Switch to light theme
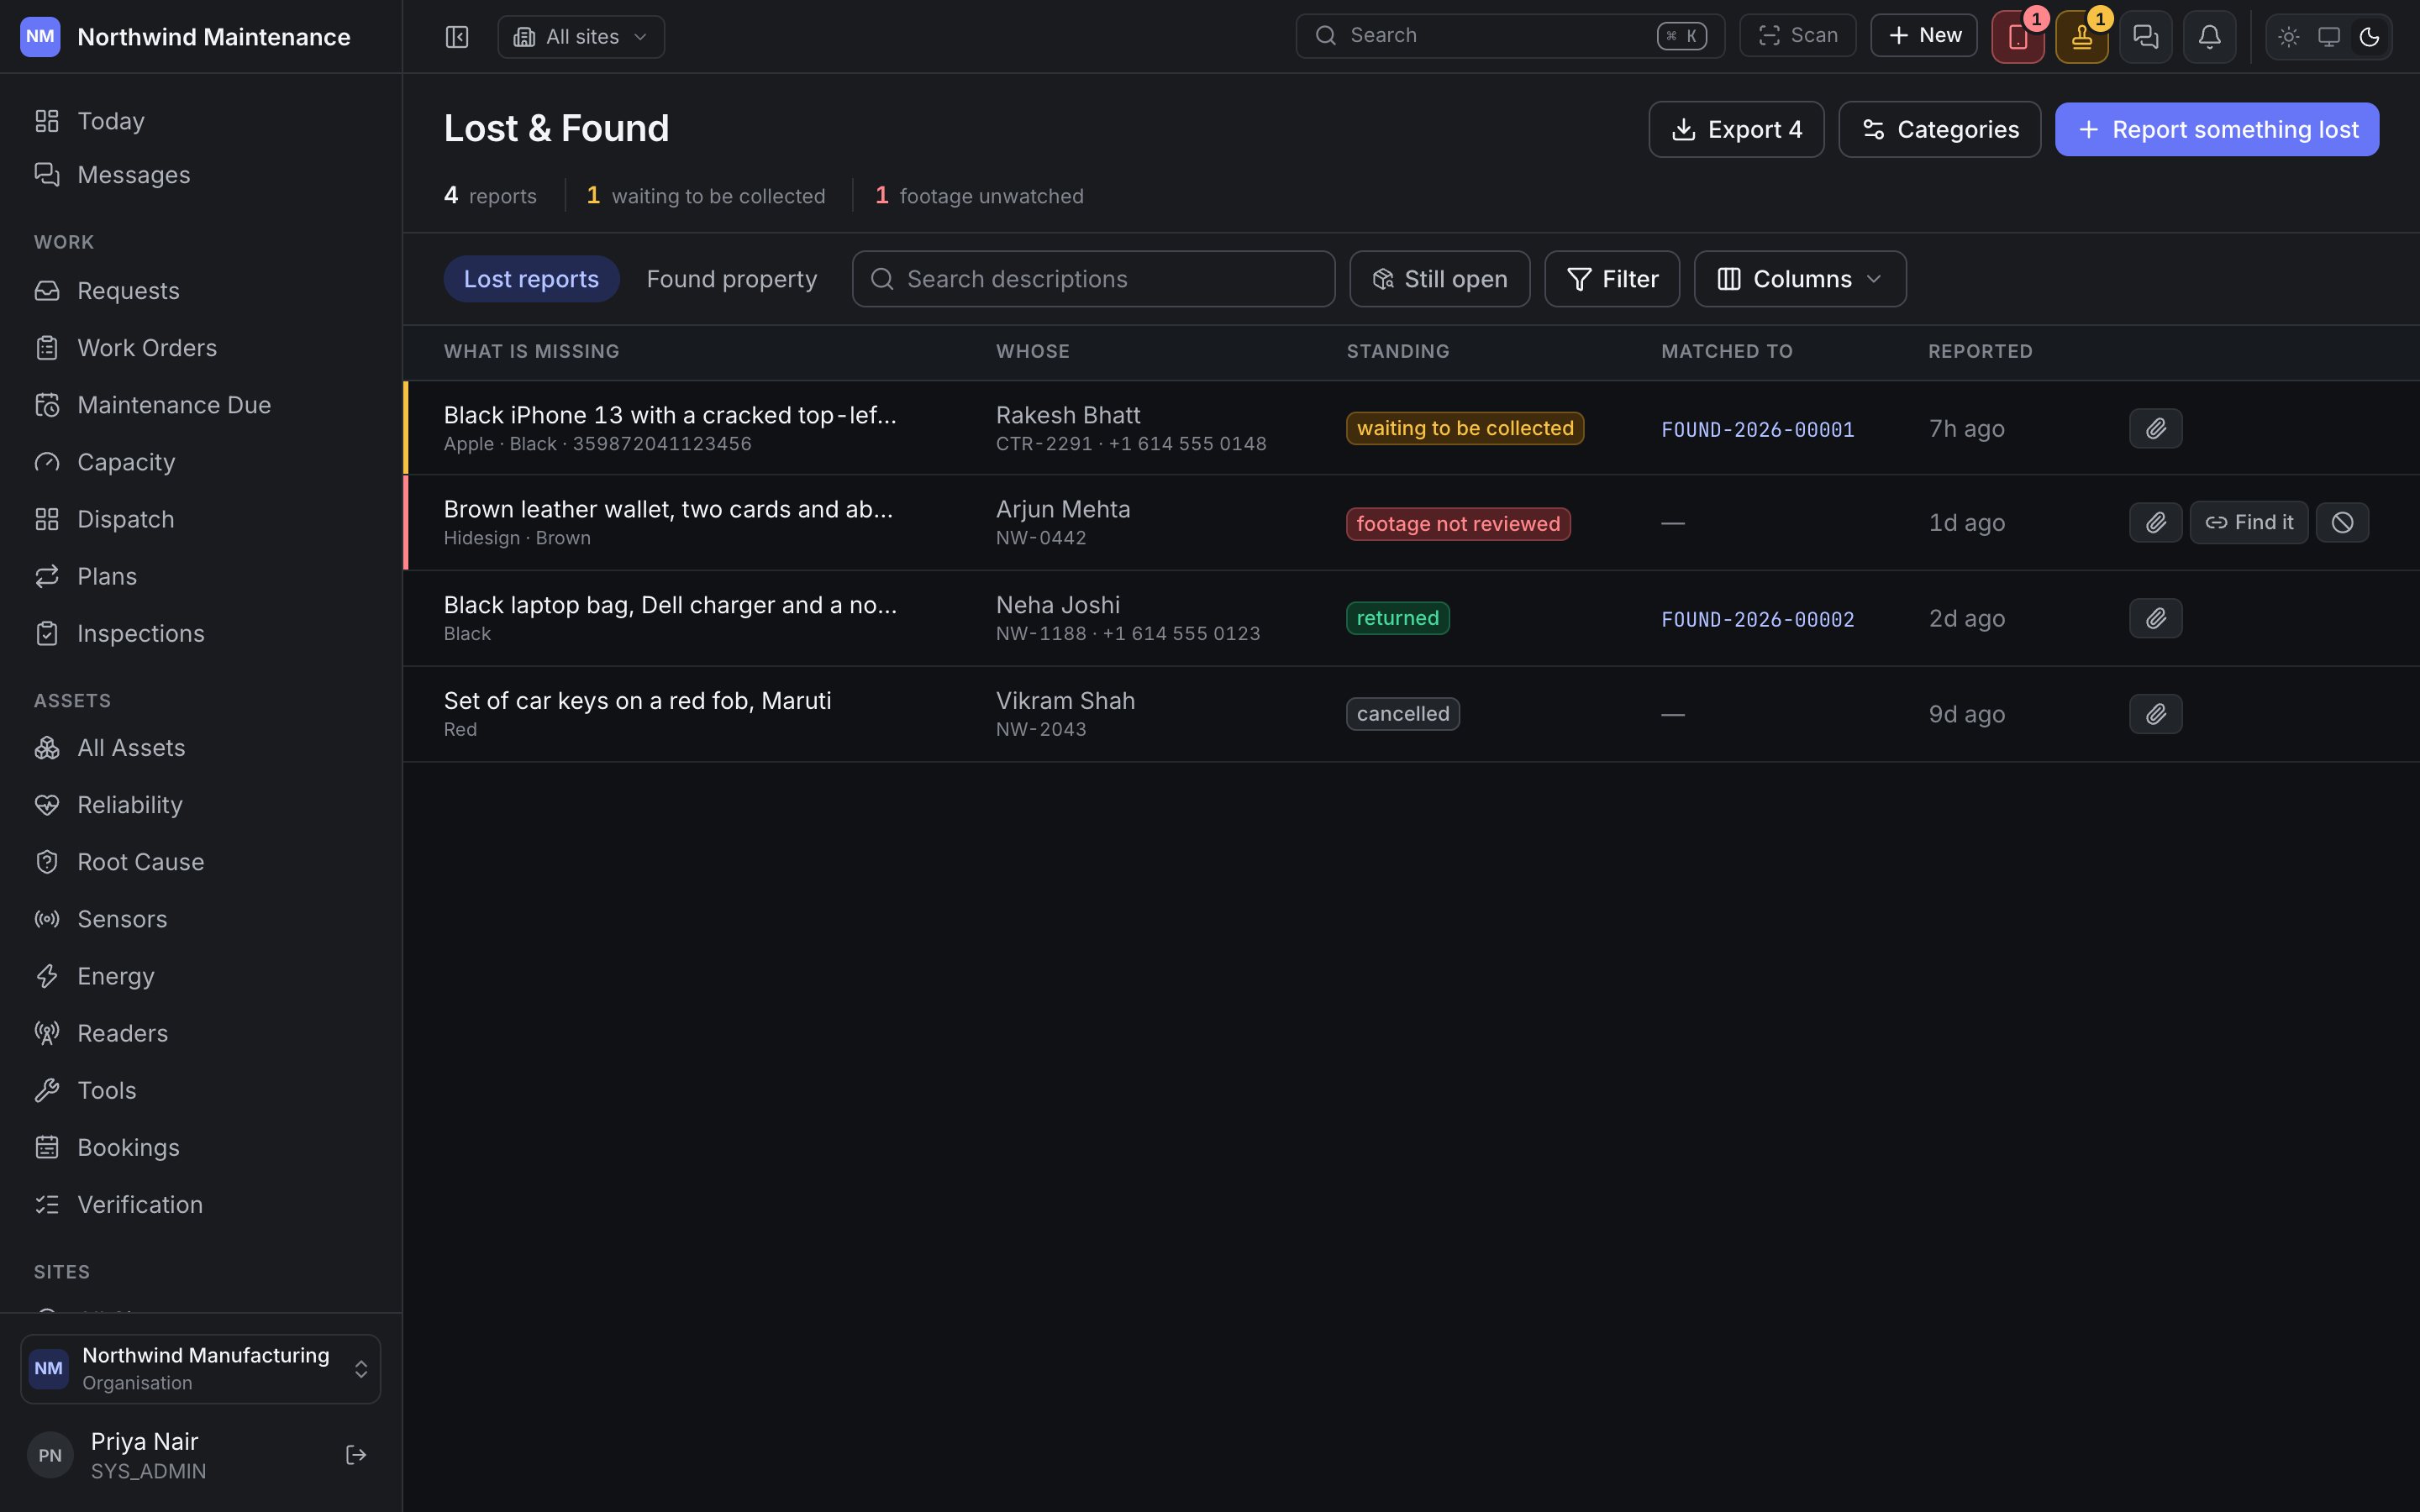The width and height of the screenshot is (2420, 1512). coord(2289,37)
